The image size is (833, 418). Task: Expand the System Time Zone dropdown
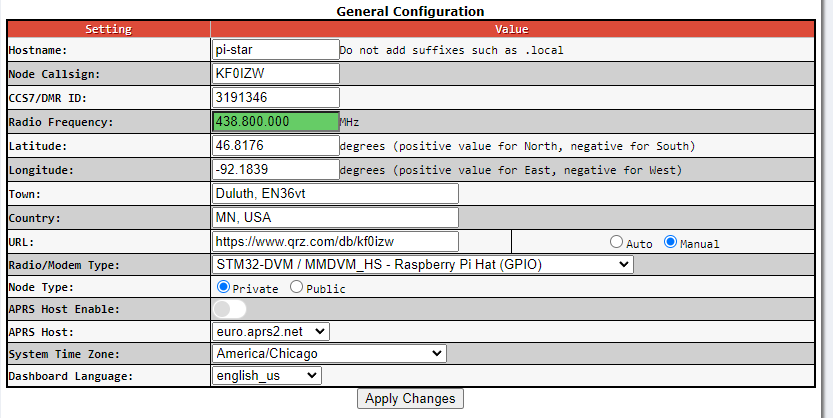point(329,353)
